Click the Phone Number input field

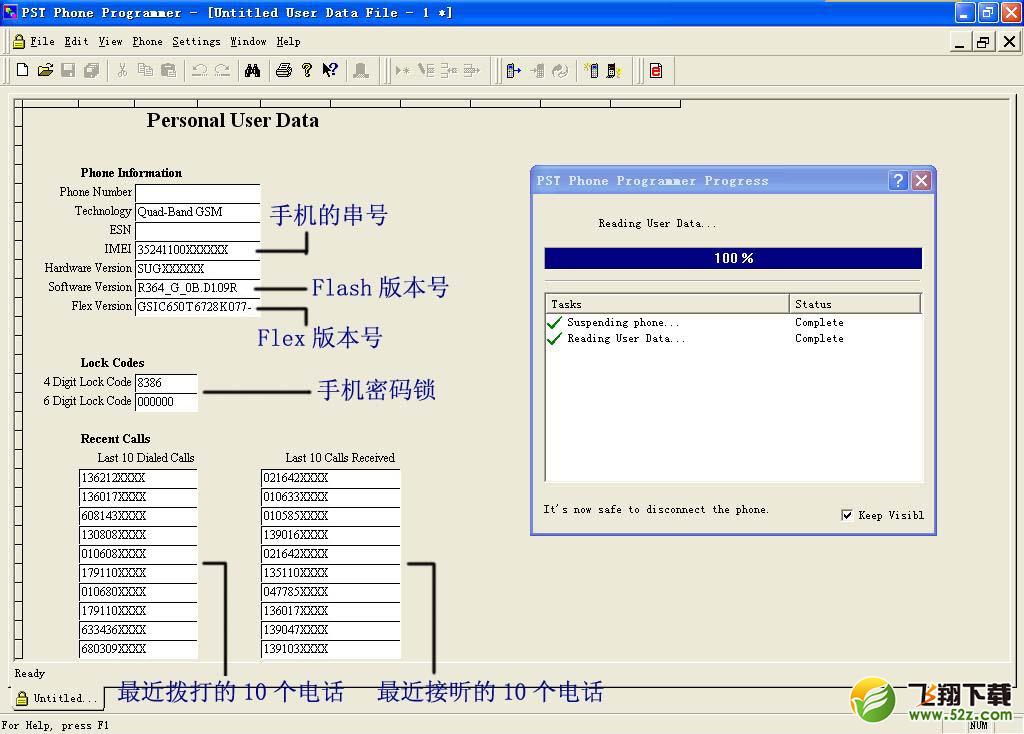point(197,193)
